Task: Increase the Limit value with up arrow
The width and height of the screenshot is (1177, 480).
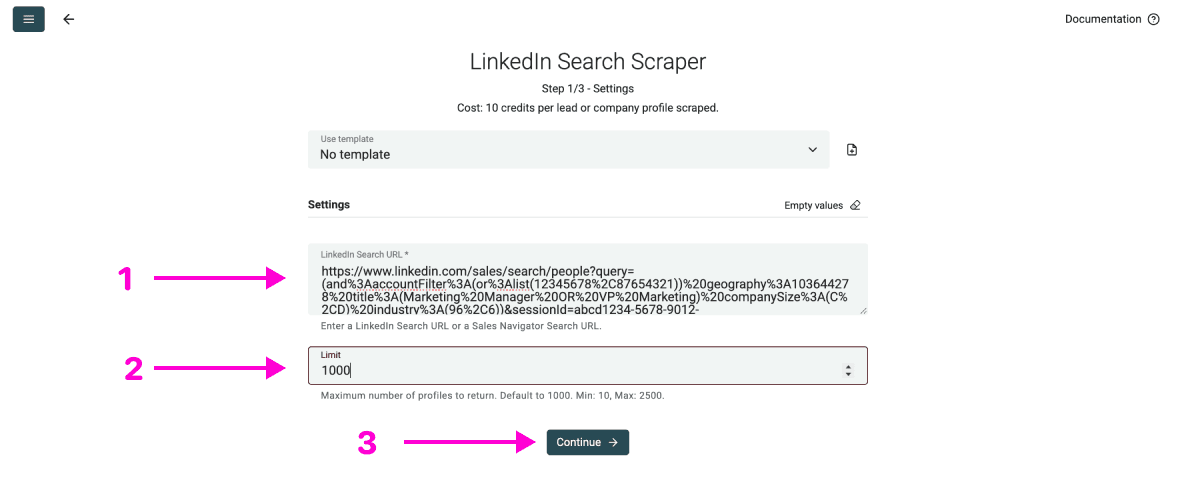Action: click(x=848, y=367)
